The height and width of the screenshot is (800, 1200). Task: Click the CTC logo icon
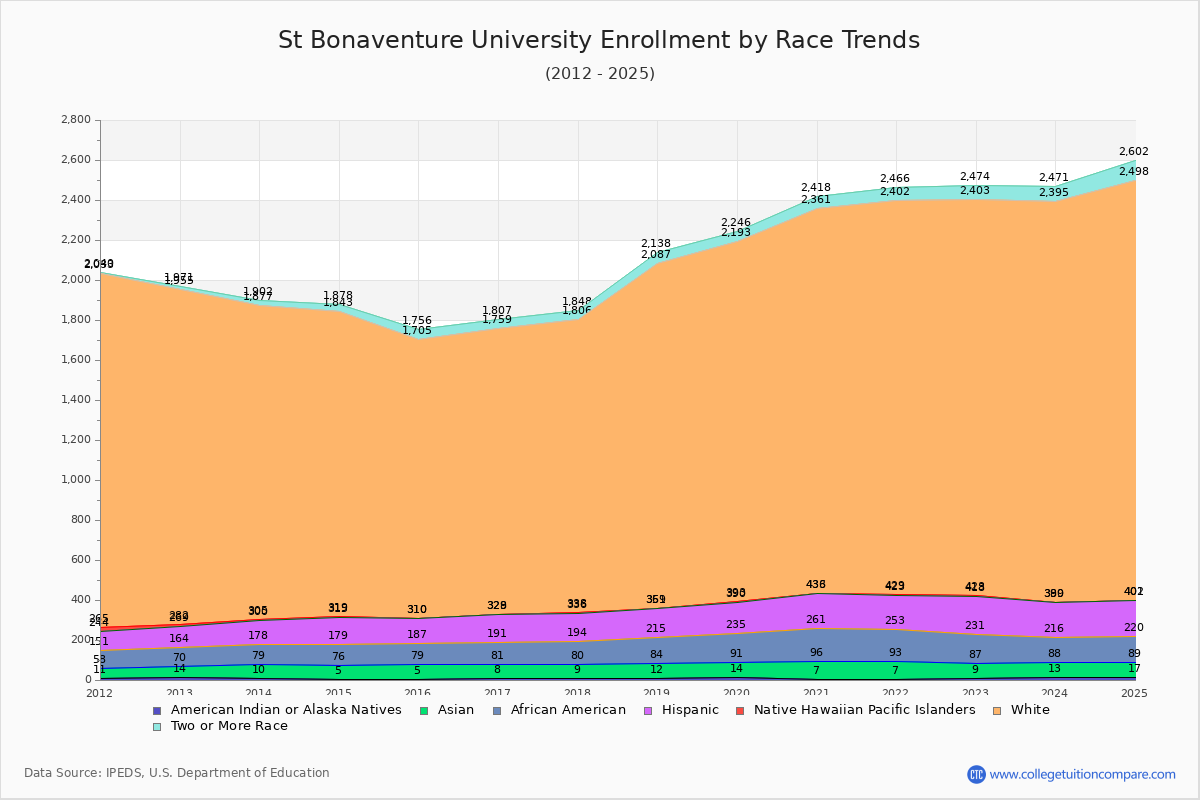pos(976,774)
